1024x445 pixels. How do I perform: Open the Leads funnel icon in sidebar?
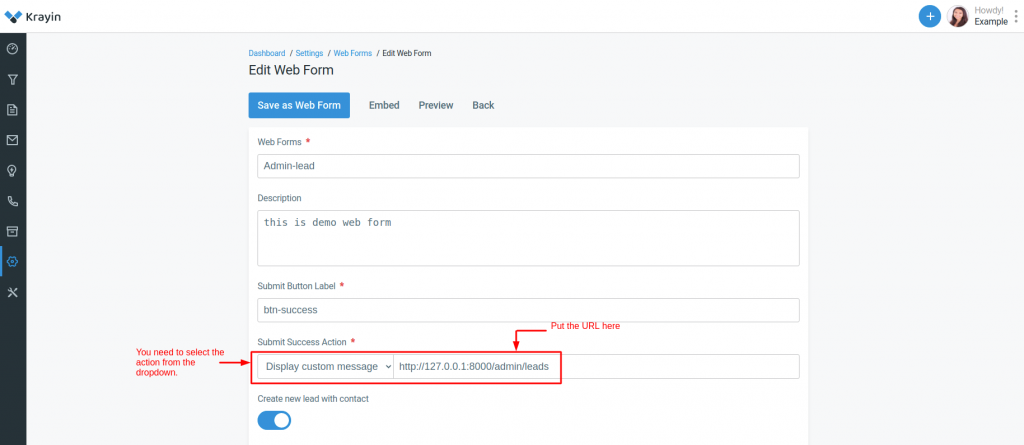tap(12, 80)
